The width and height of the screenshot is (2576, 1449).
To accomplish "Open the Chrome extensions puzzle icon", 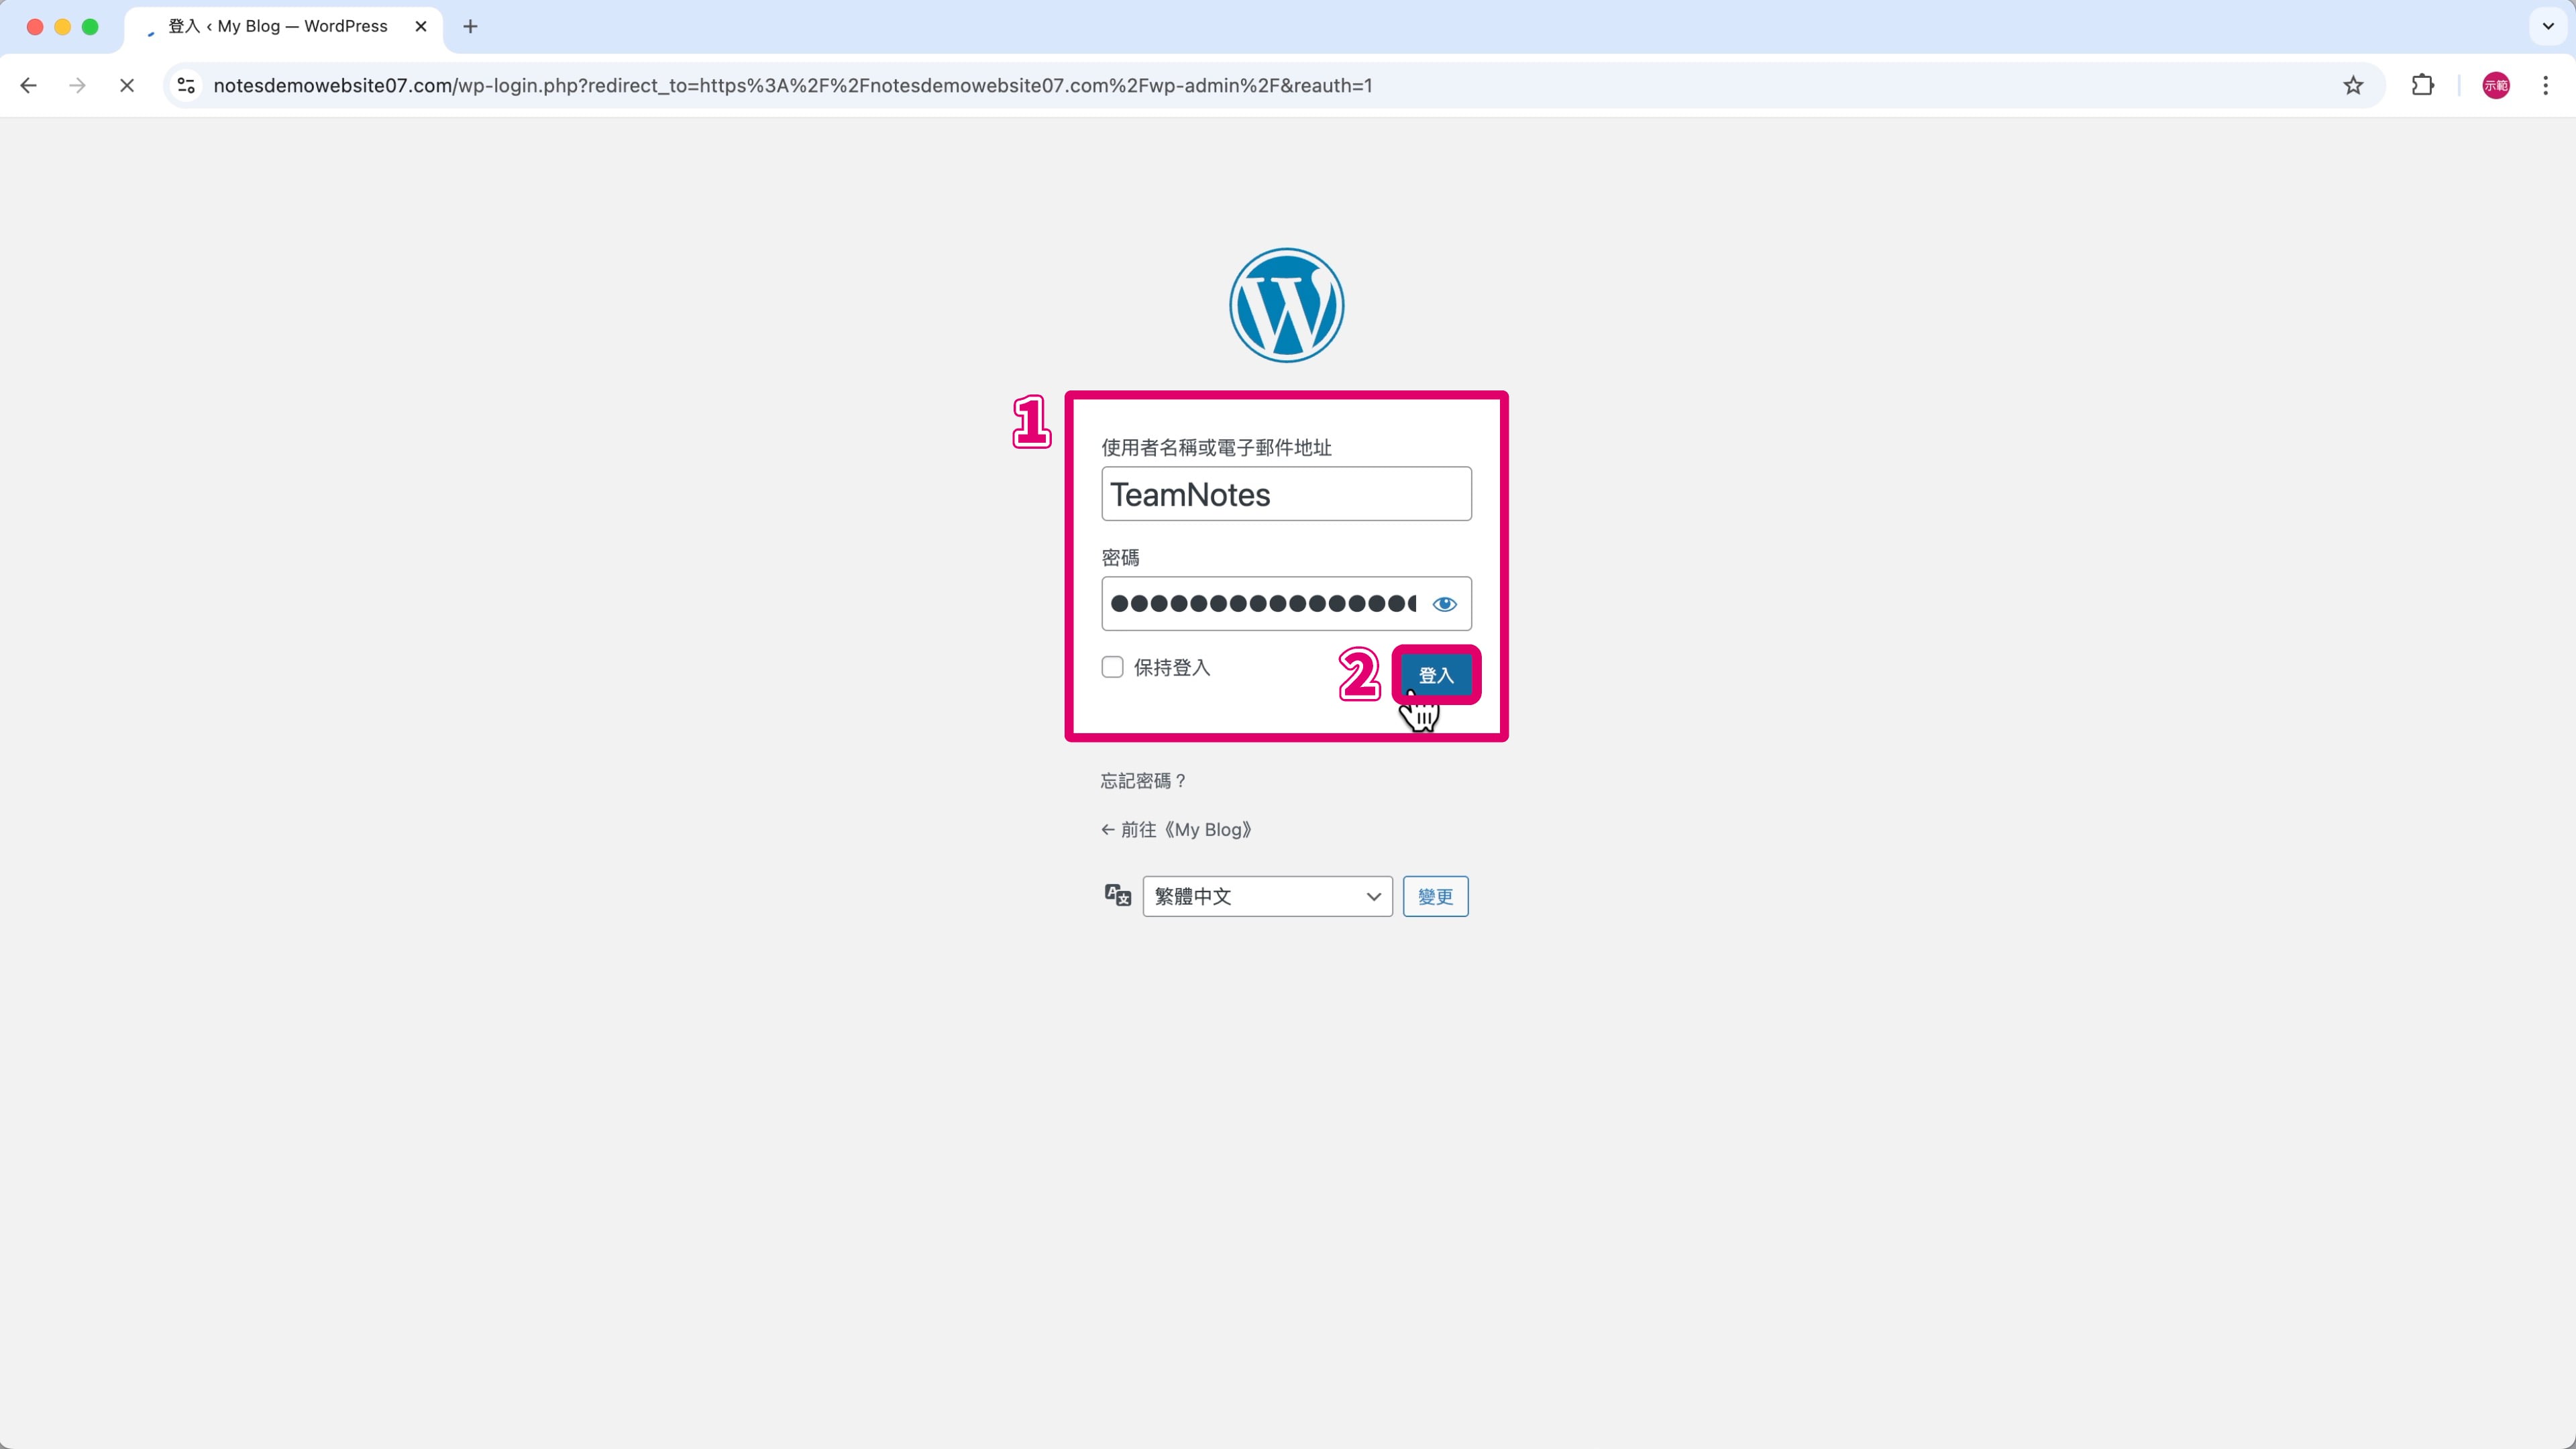I will (2422, 86).
